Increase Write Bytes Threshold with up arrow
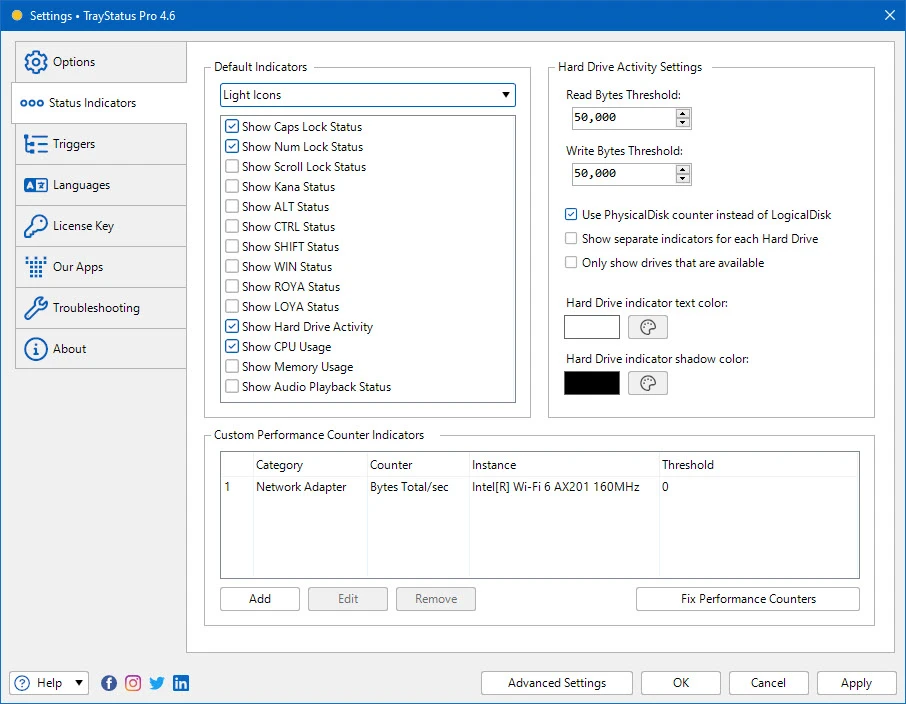Viewport: 906px width, 704px height. pyautogui.click(x=683, y=169)
